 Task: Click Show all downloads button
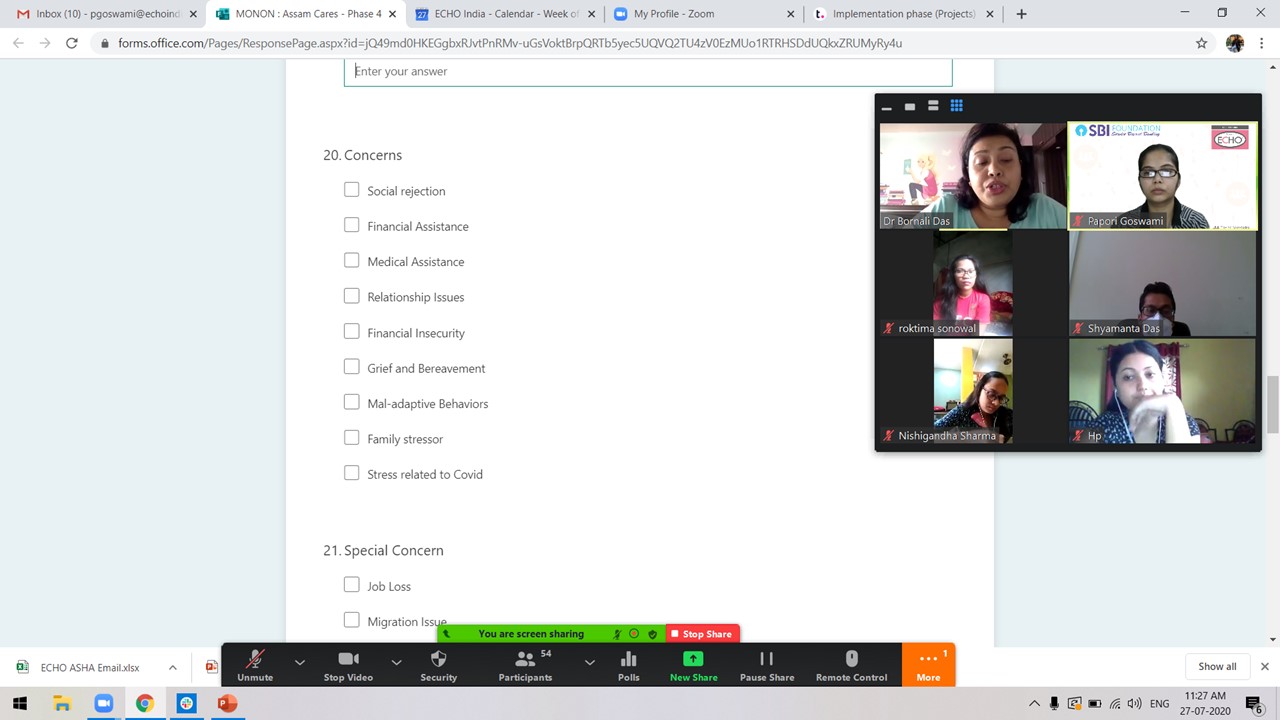pyautogui.click(x=1217, y=666)
